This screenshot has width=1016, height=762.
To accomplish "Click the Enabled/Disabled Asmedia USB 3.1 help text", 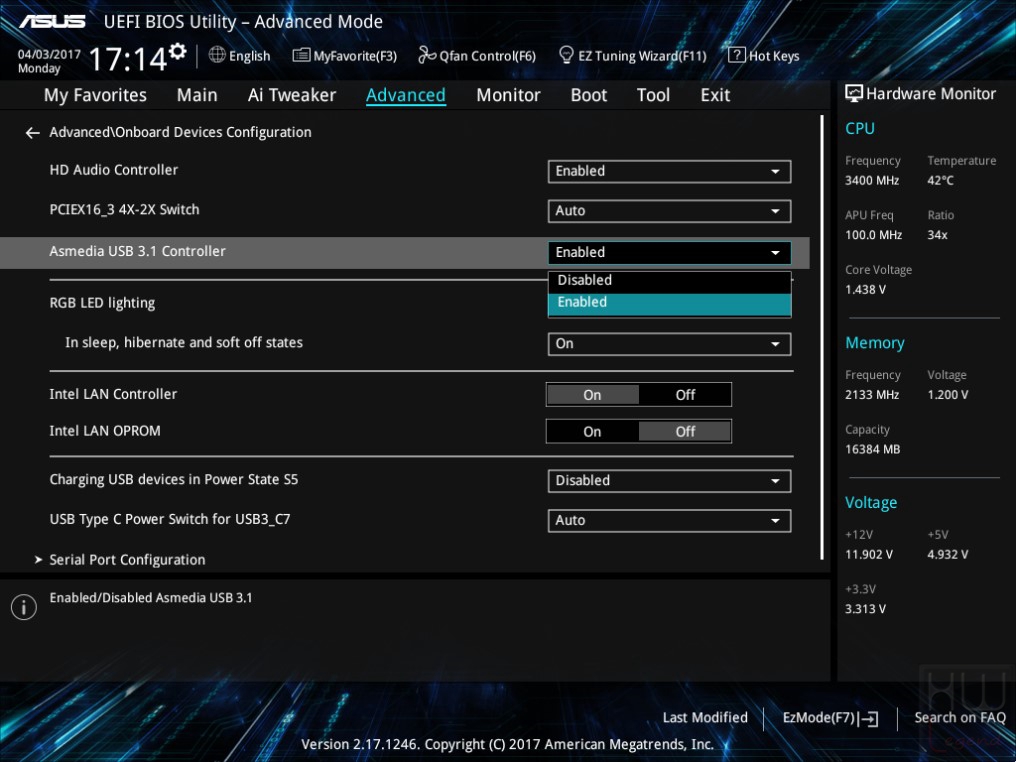I will 151,598.
